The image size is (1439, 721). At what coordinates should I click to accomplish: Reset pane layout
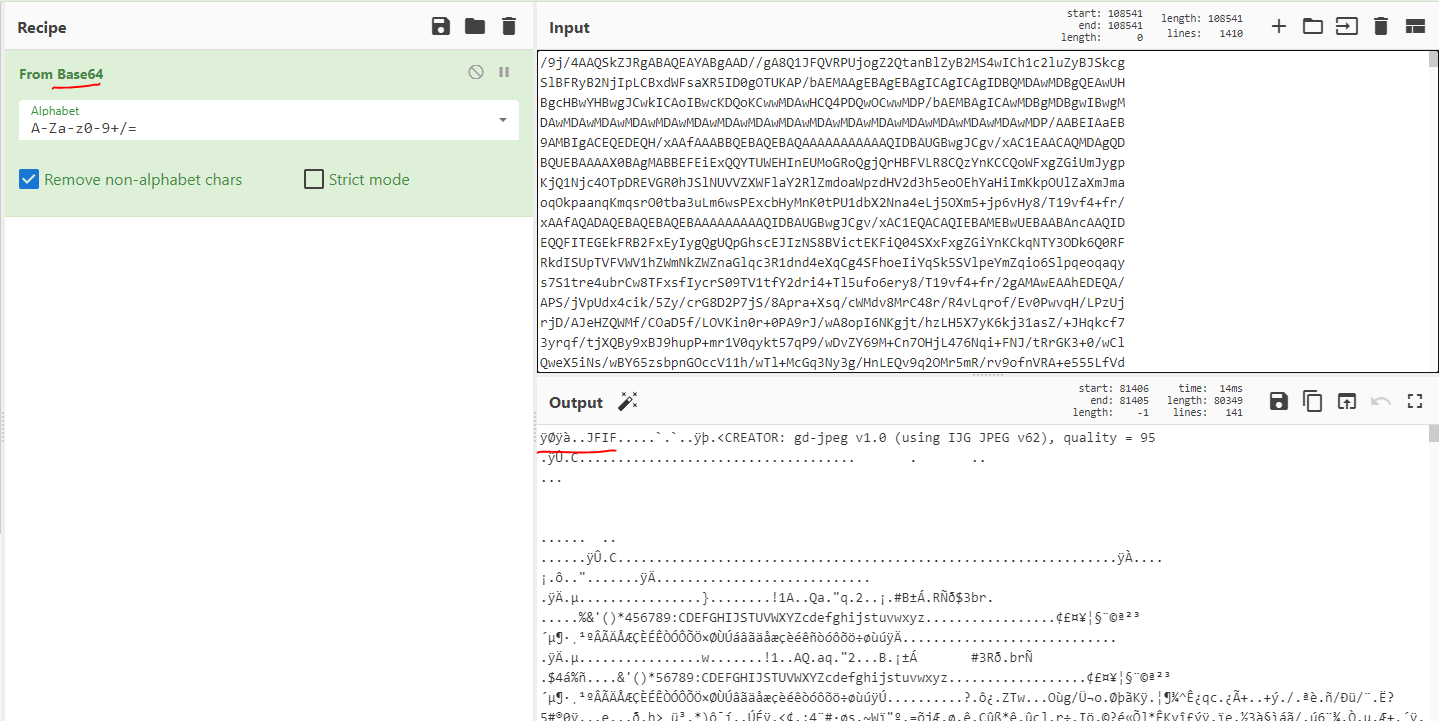[x=1415, y=27]
